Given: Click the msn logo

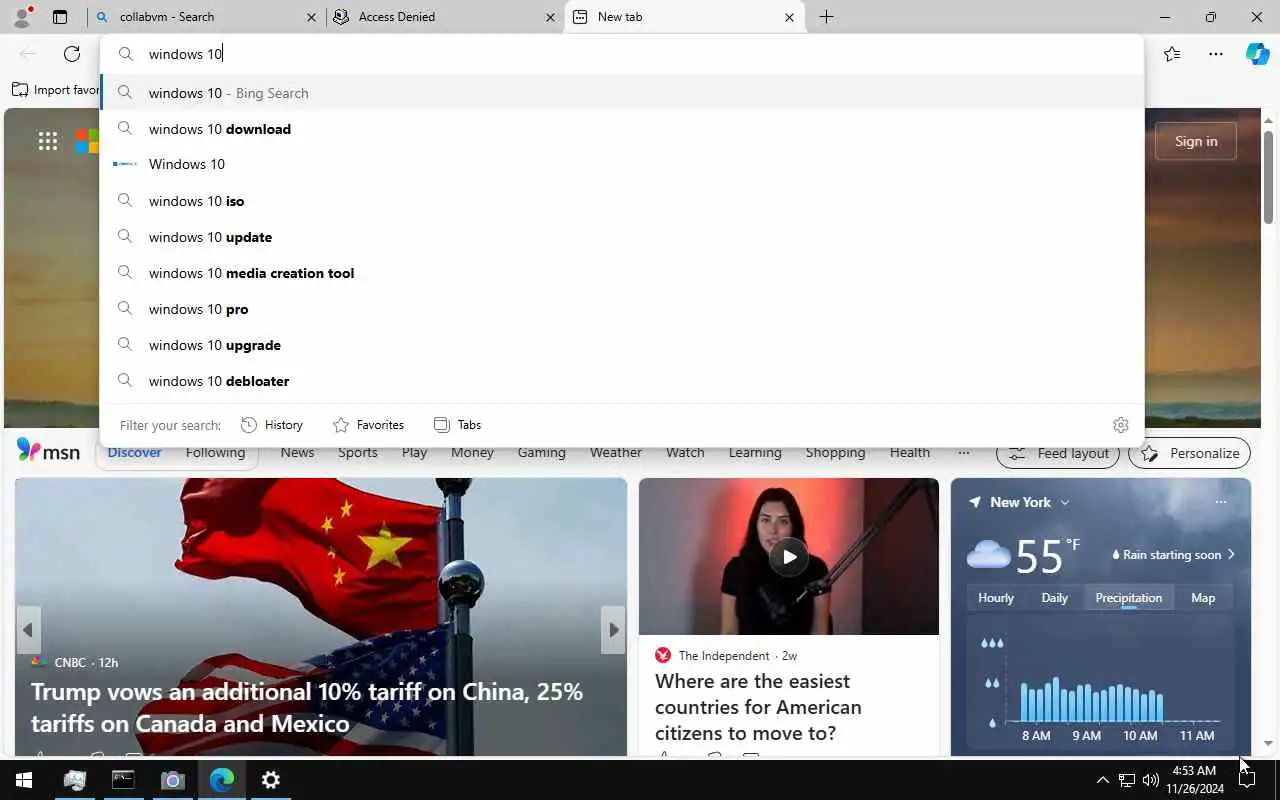Looking at the screenshot, I should (48, 451).
